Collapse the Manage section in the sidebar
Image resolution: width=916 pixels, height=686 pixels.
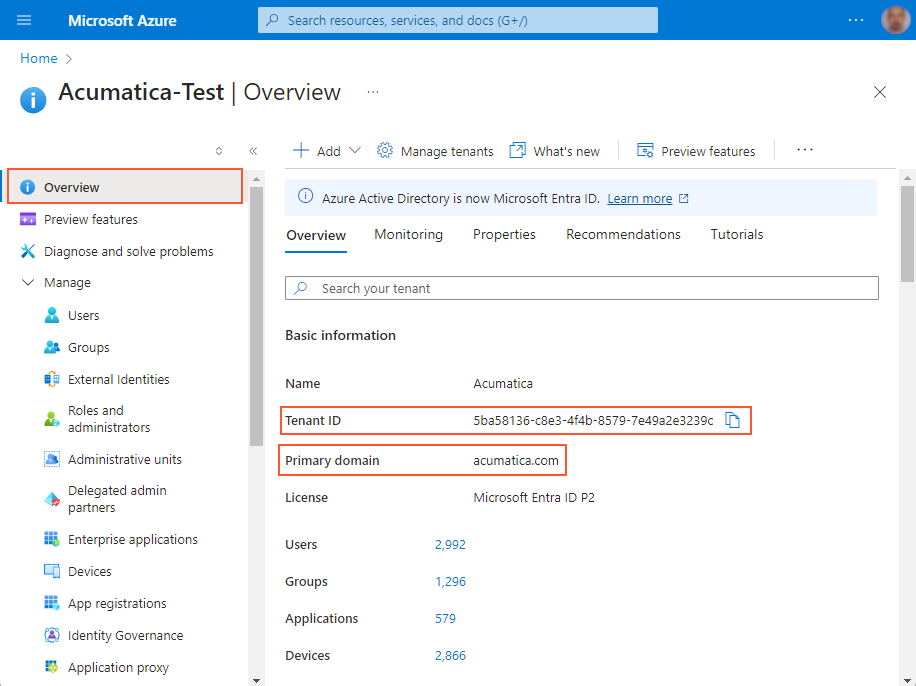click(28, 283)
